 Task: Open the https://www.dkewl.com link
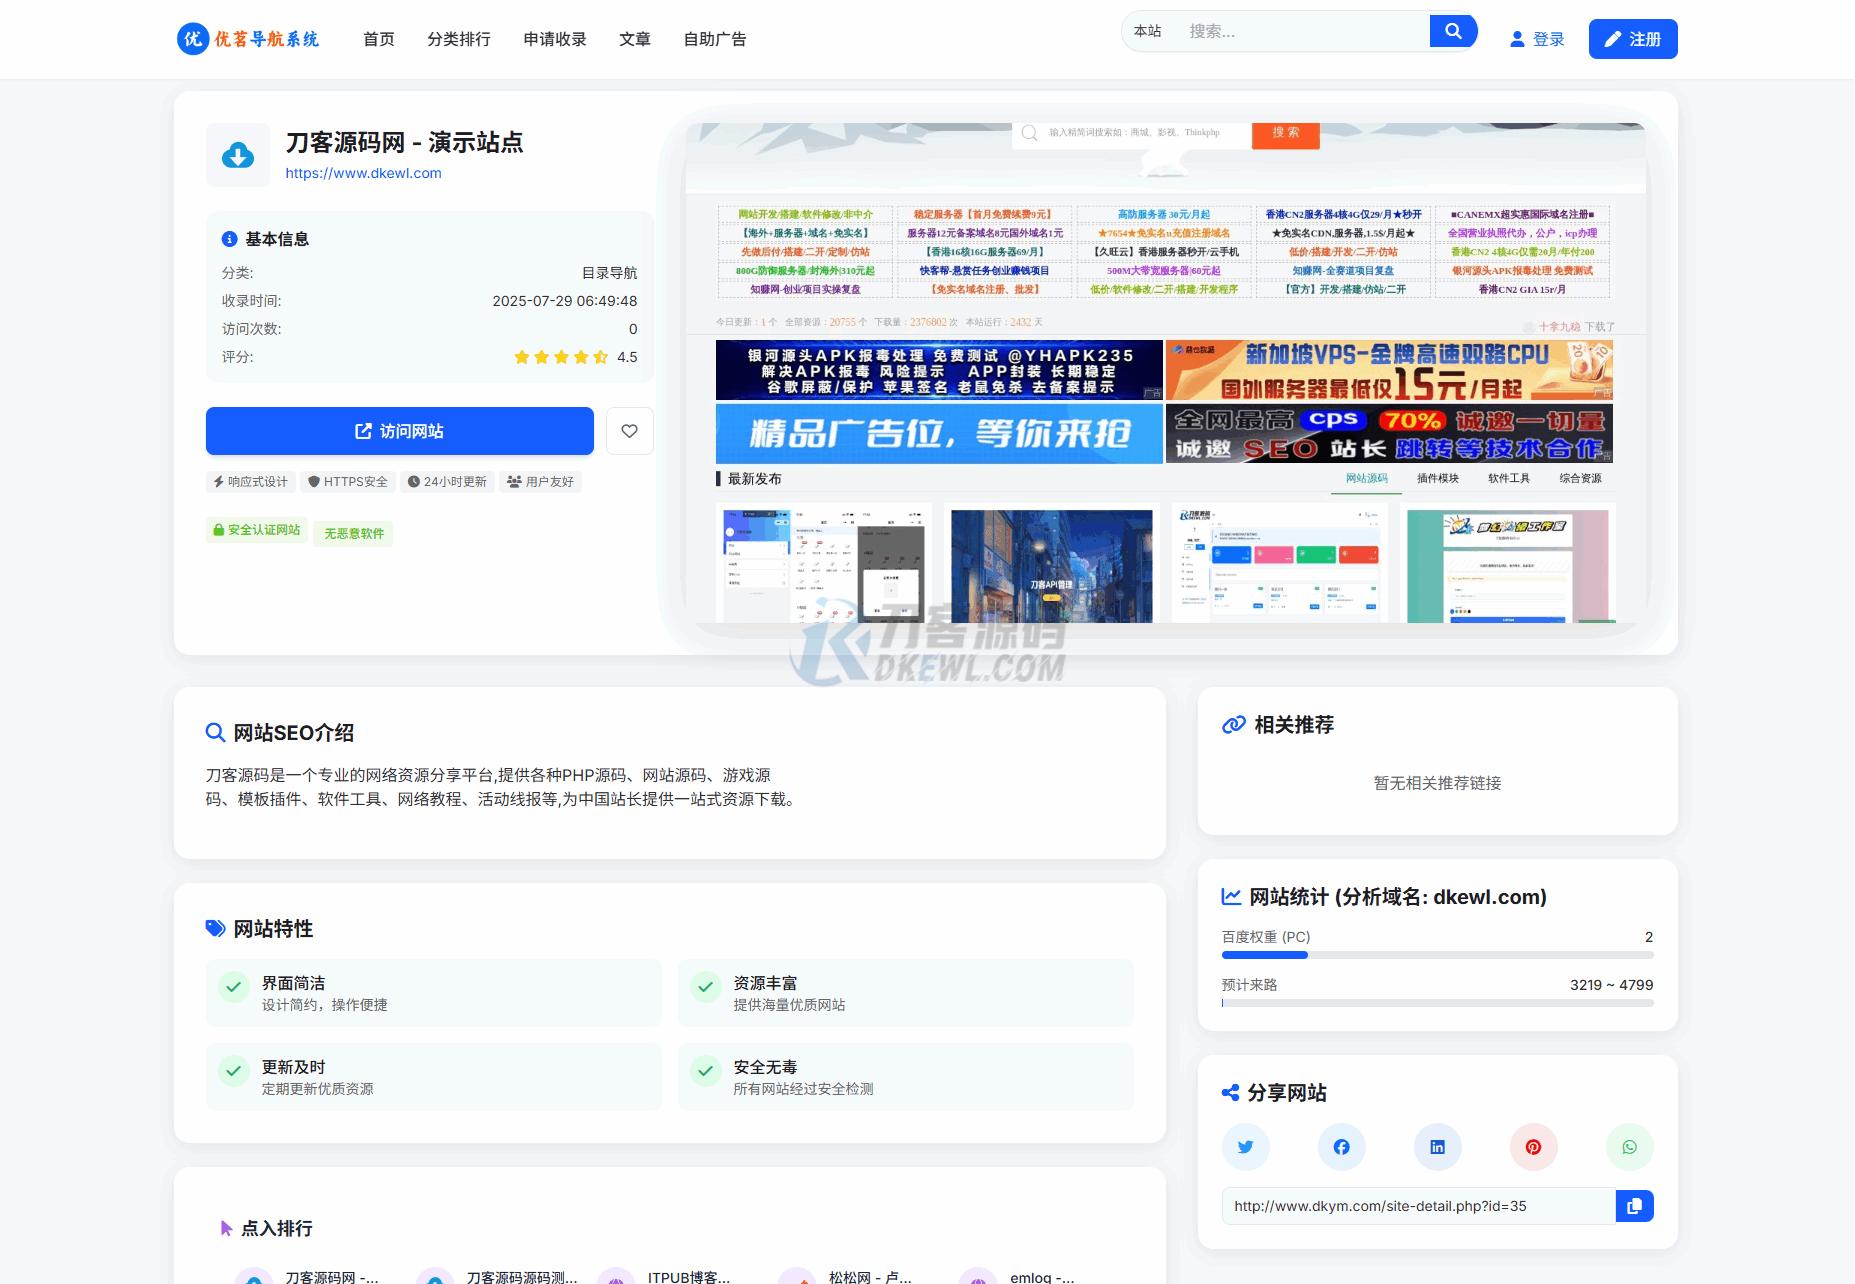coord(364,173)
